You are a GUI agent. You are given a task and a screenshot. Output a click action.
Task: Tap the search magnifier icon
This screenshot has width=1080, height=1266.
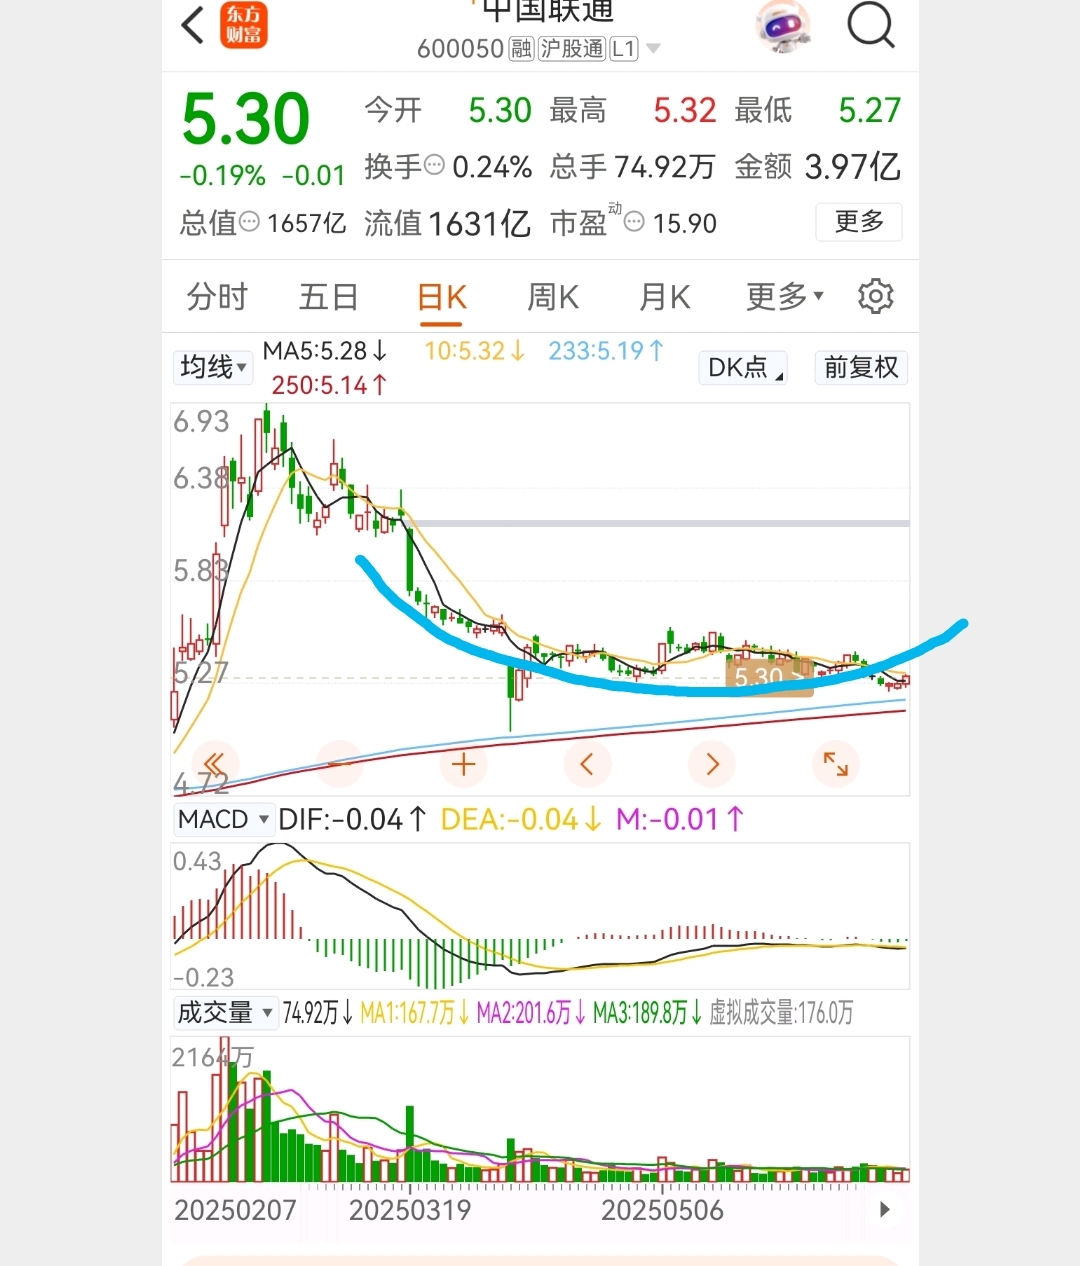[x=871, y=24]
